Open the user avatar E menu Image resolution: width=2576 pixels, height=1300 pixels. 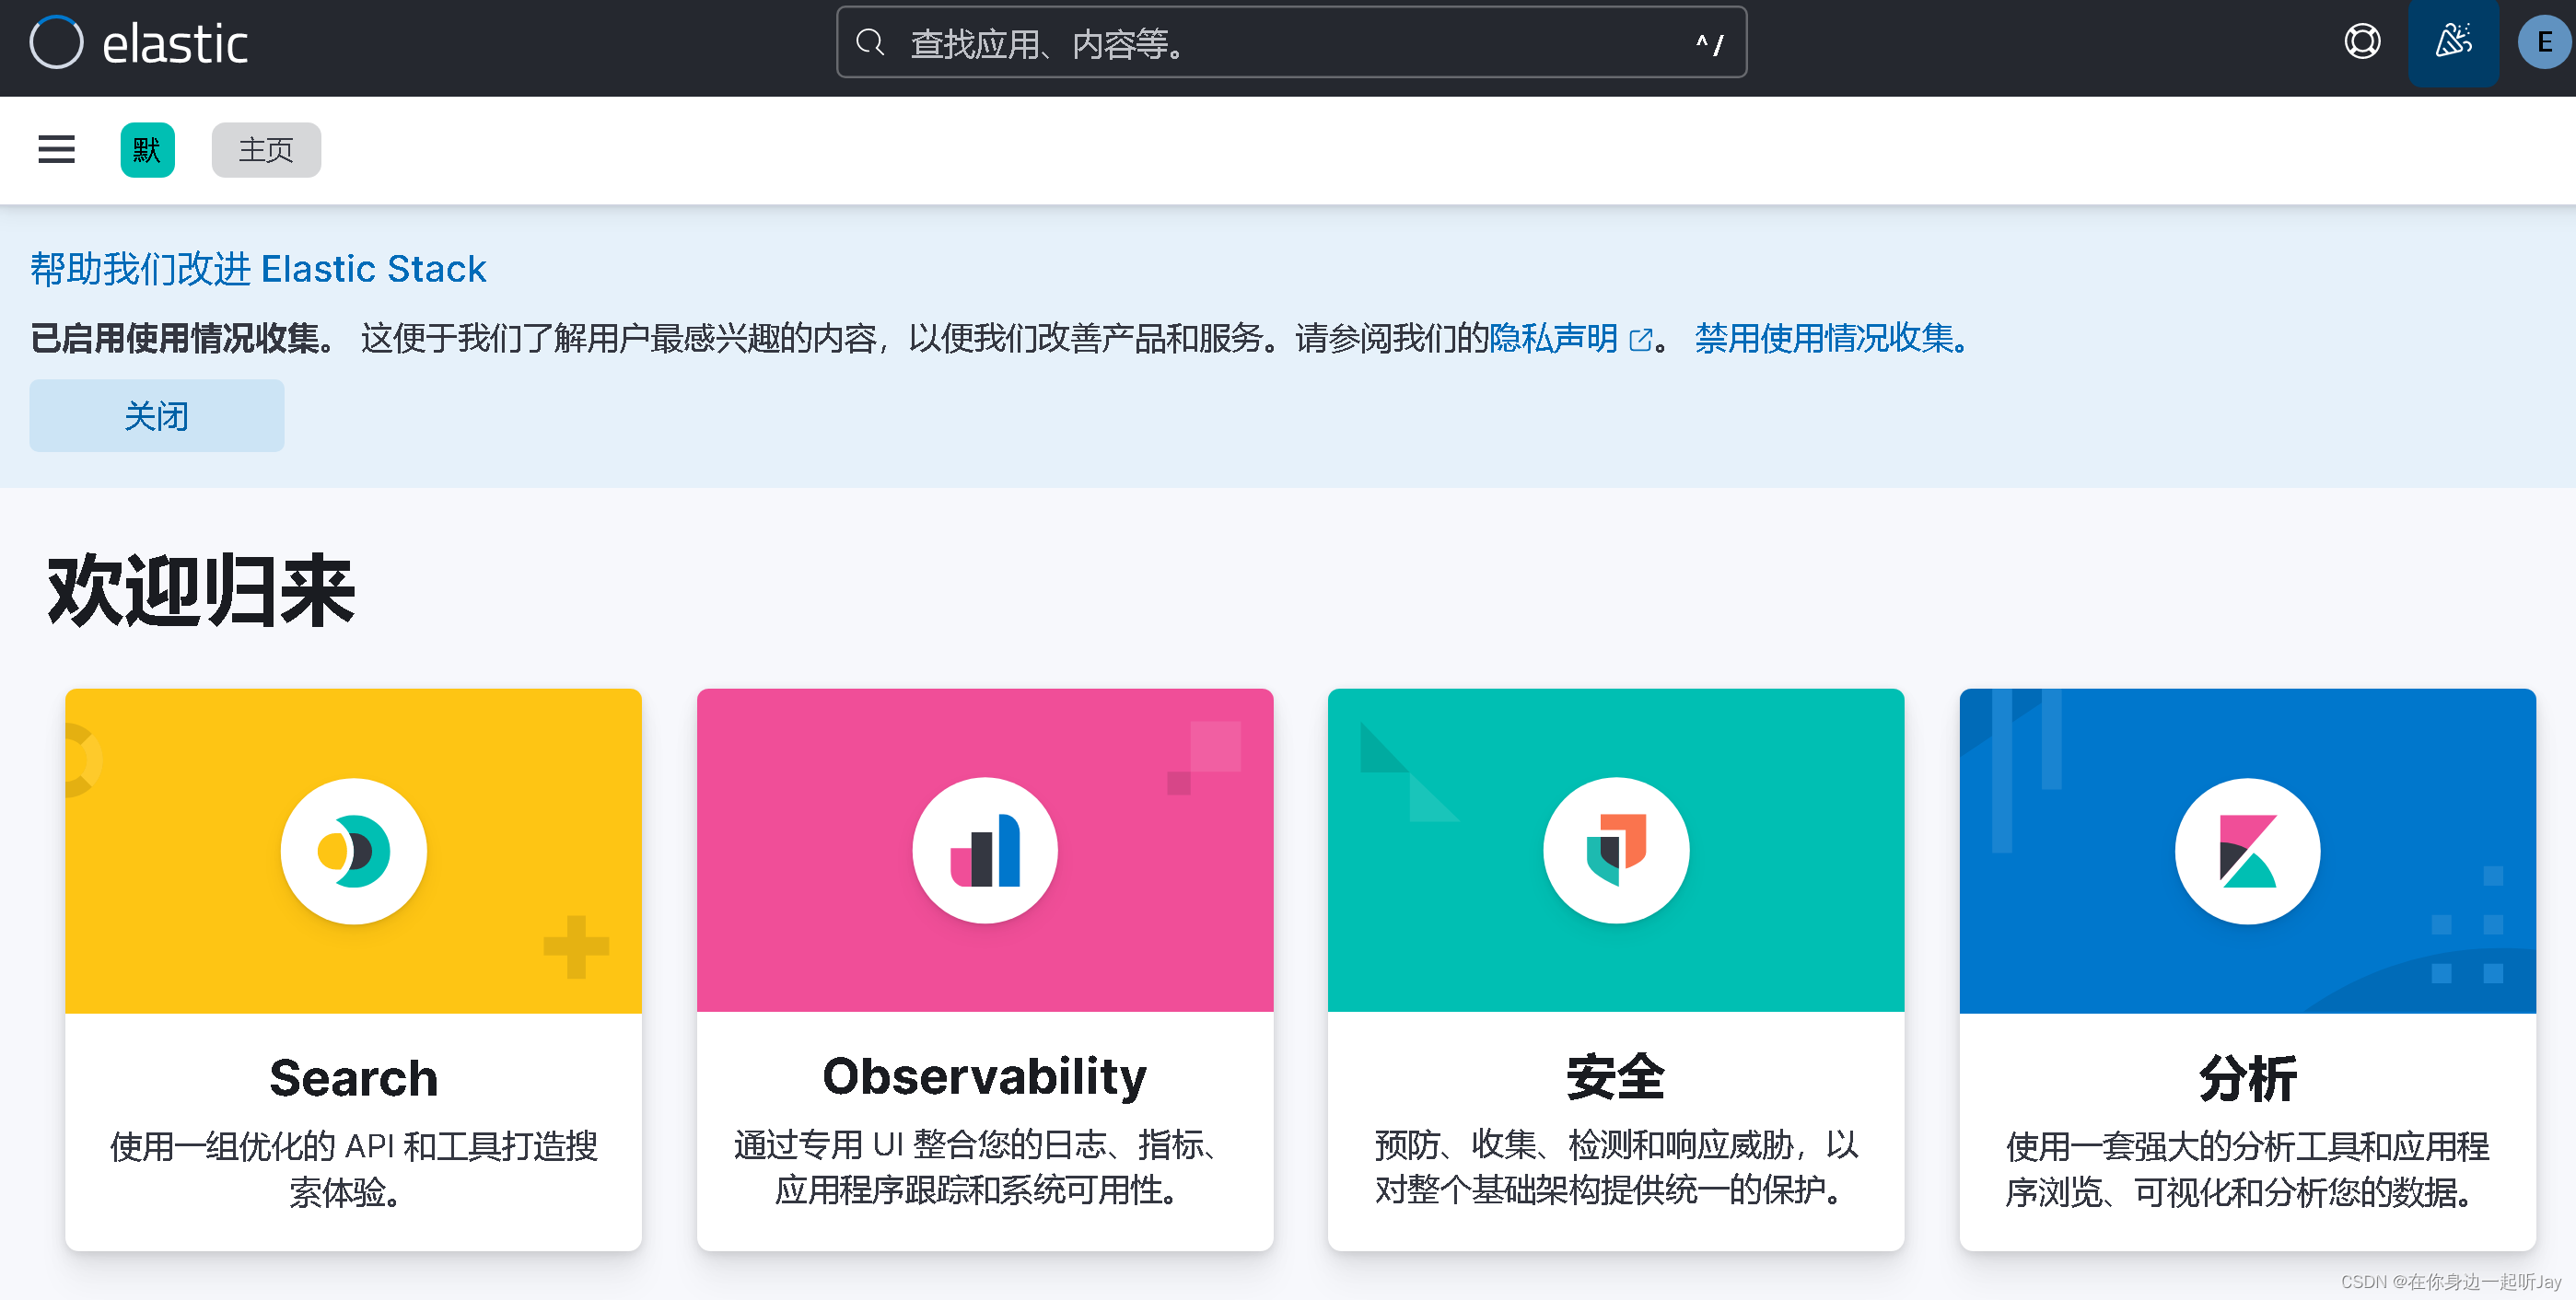coord(2544,42)
